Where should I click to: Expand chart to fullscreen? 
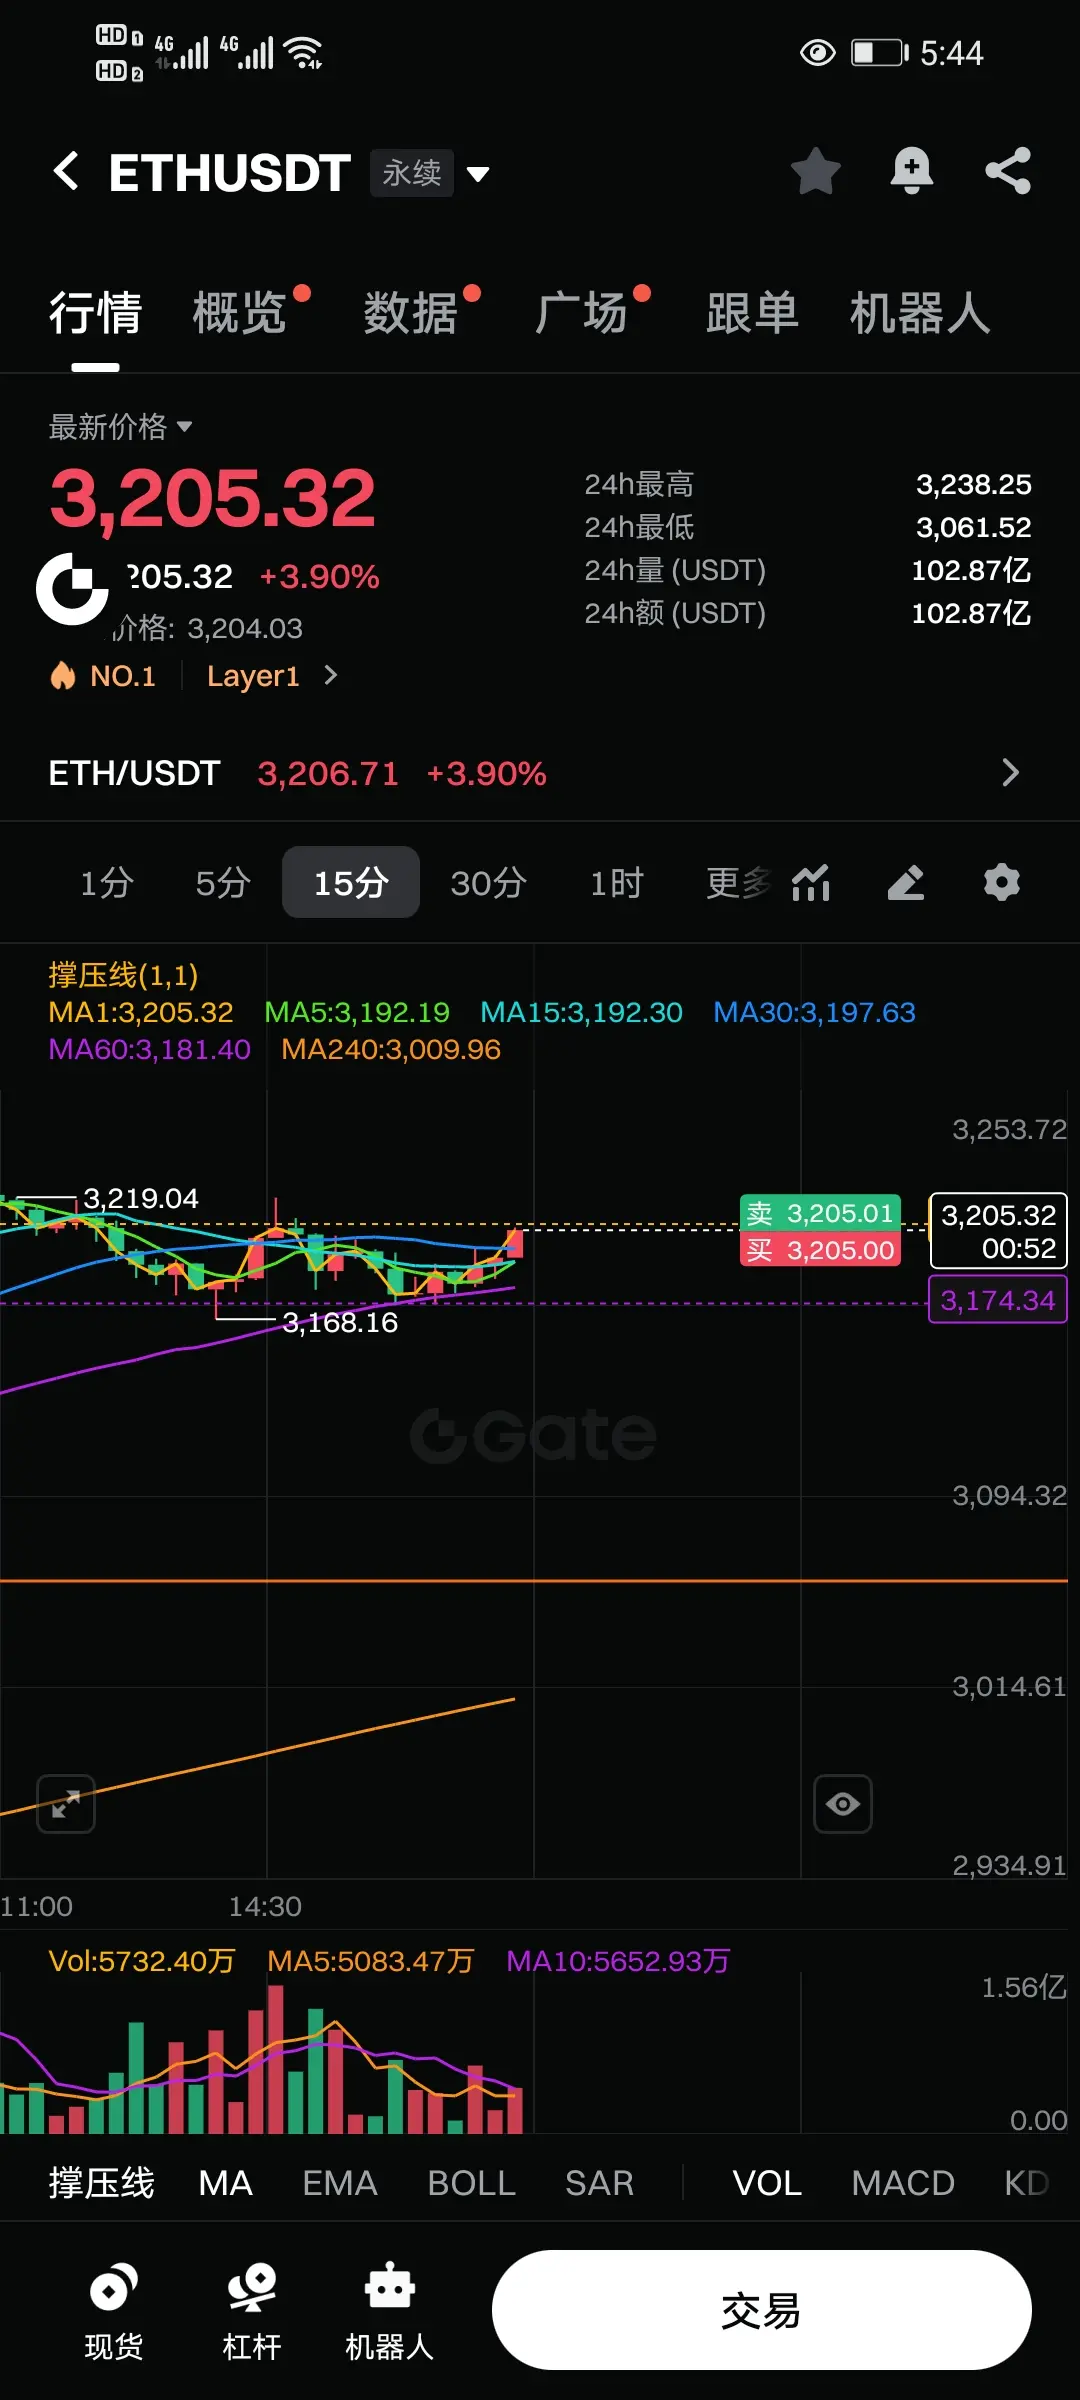click(x=66, y=1804)
